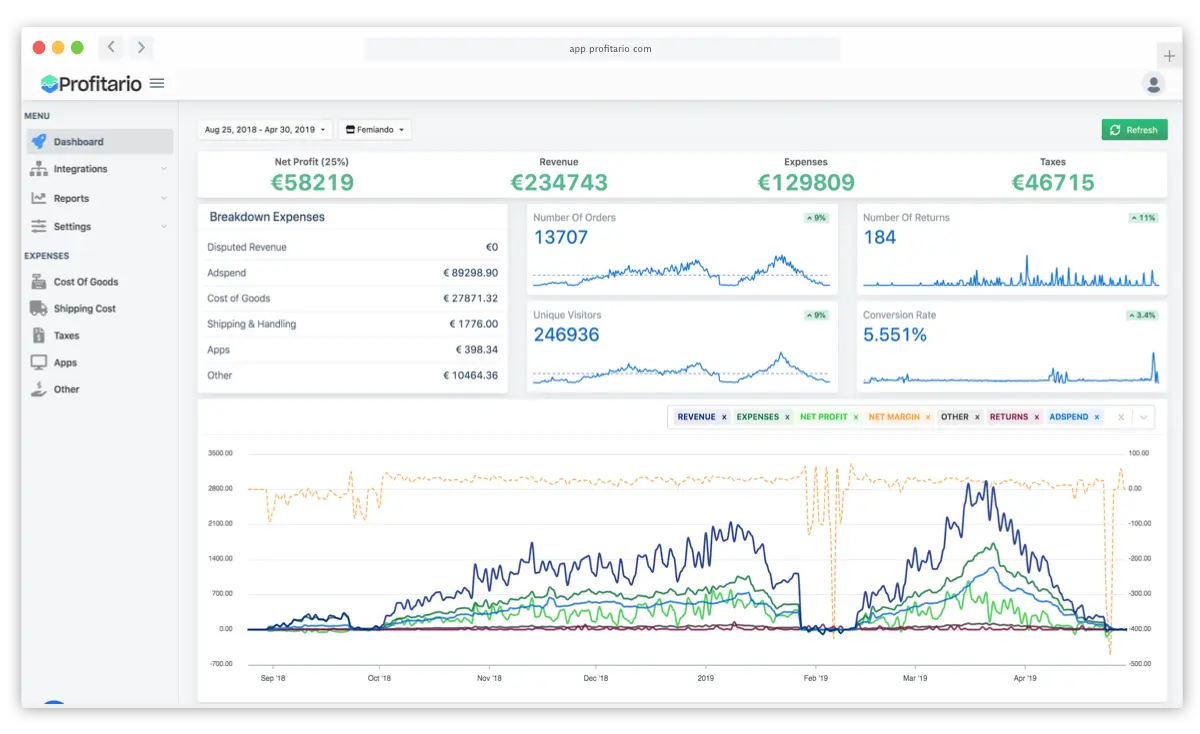Viewport: 1200px width, 734px height.
Task: Expand the Femiando store selector
Action: [x=374, y=129]
